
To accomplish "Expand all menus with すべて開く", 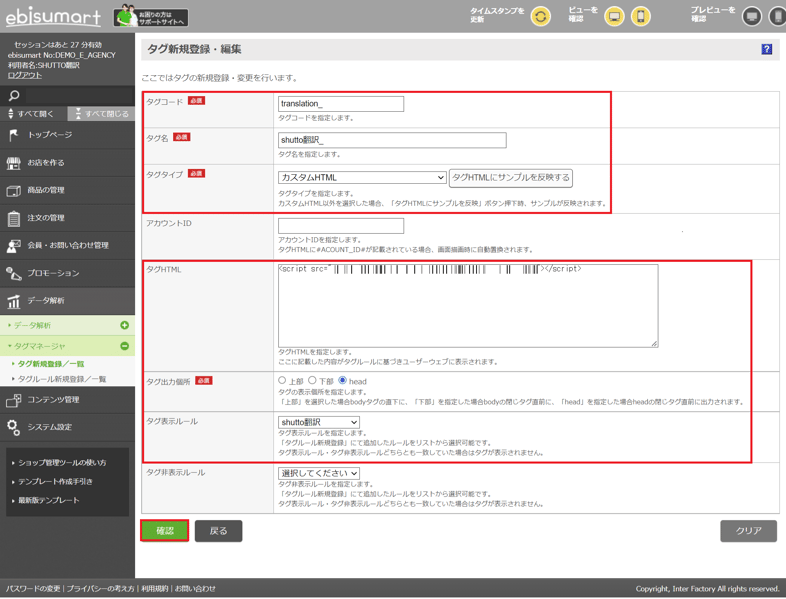I will pyautogui.click(x=34, y=114).
